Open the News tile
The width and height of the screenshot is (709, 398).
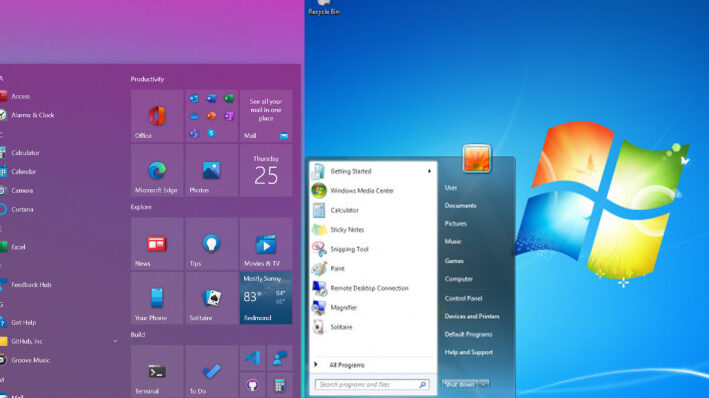157,244
